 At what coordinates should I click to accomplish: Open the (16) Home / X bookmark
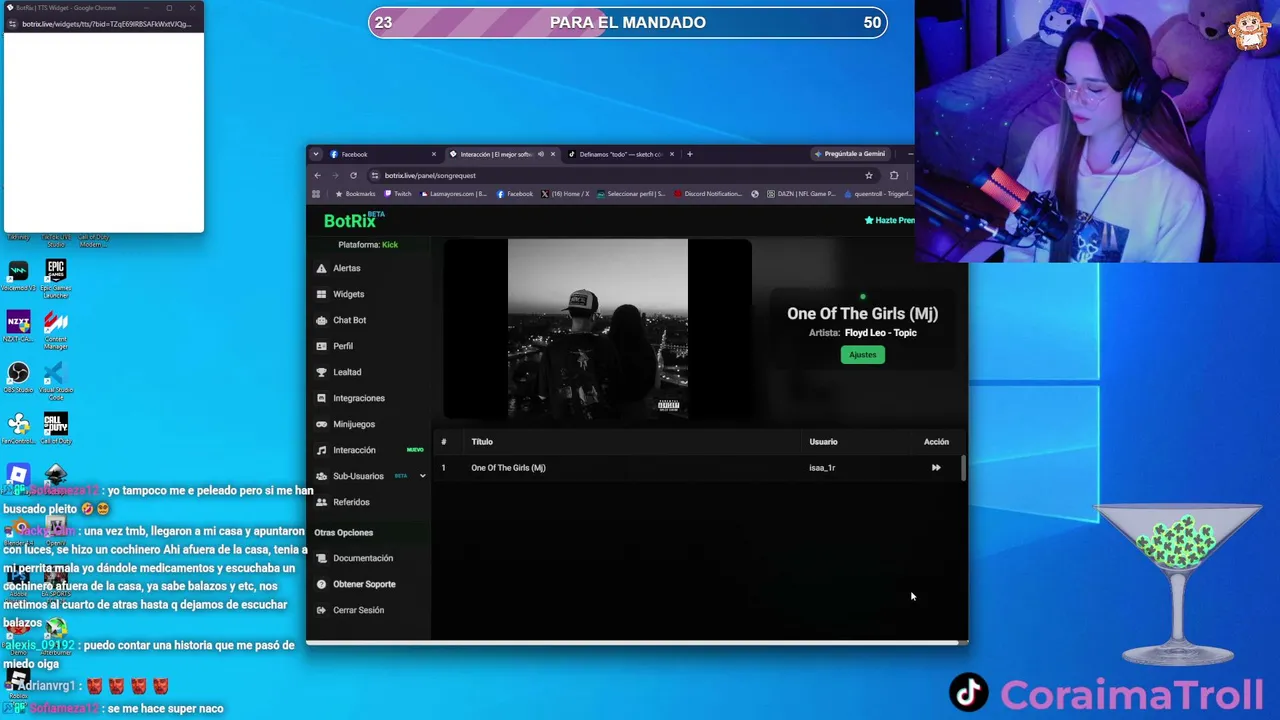tap(565, 194)
